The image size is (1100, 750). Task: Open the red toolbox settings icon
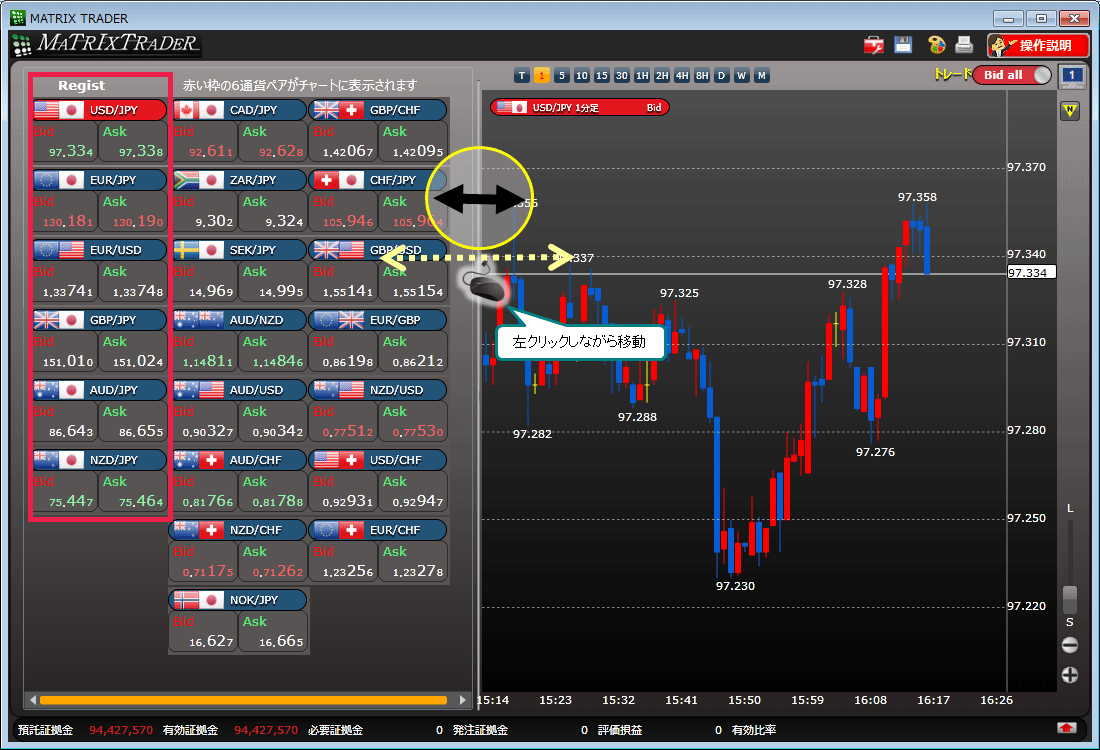(873, 46)
